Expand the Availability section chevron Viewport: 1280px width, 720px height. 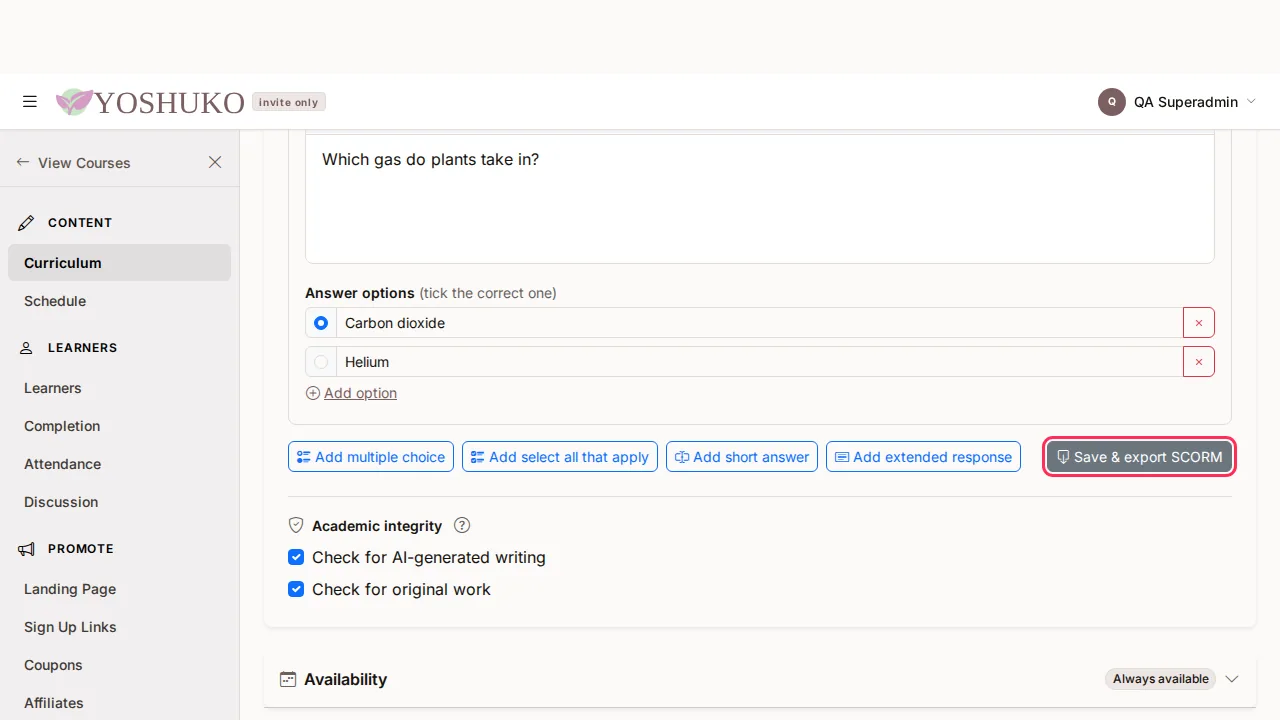[1232, 679]
